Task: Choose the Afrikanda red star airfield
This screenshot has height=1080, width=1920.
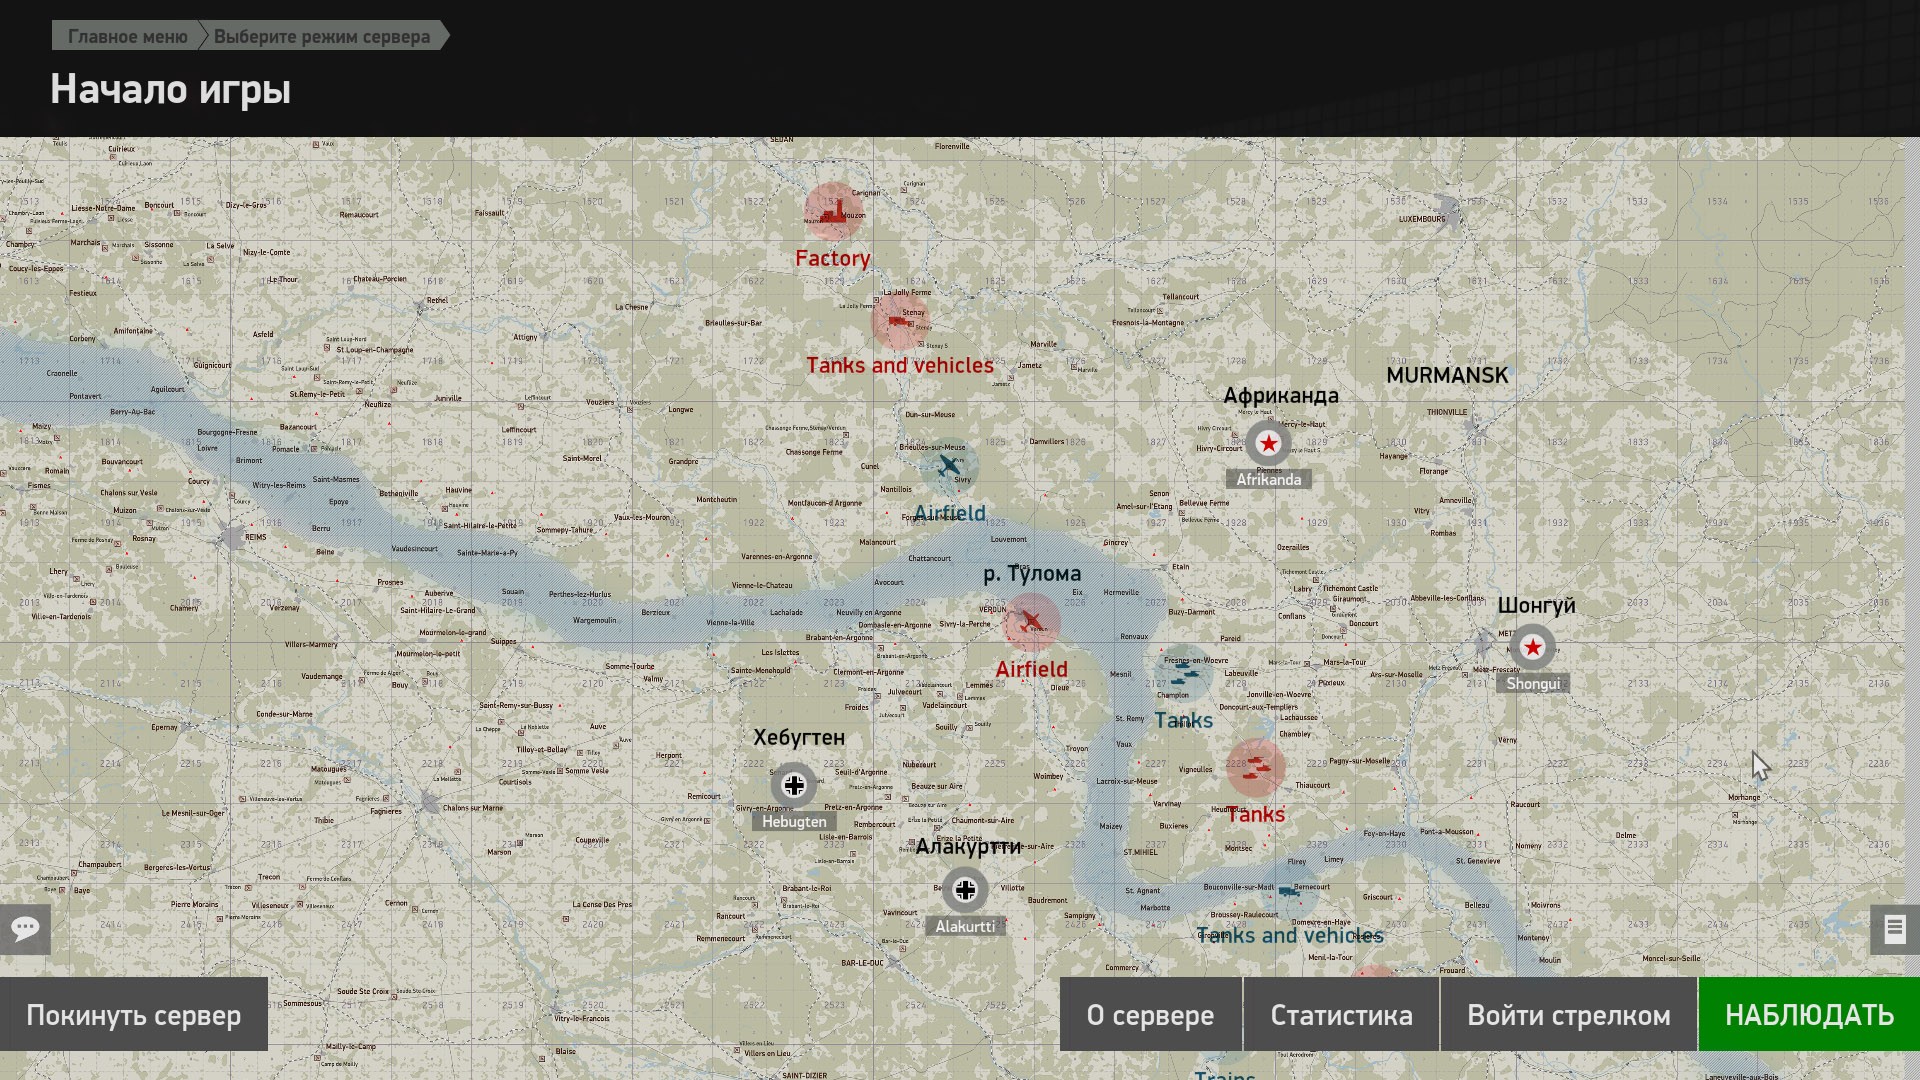Action: coord(1268,443)
